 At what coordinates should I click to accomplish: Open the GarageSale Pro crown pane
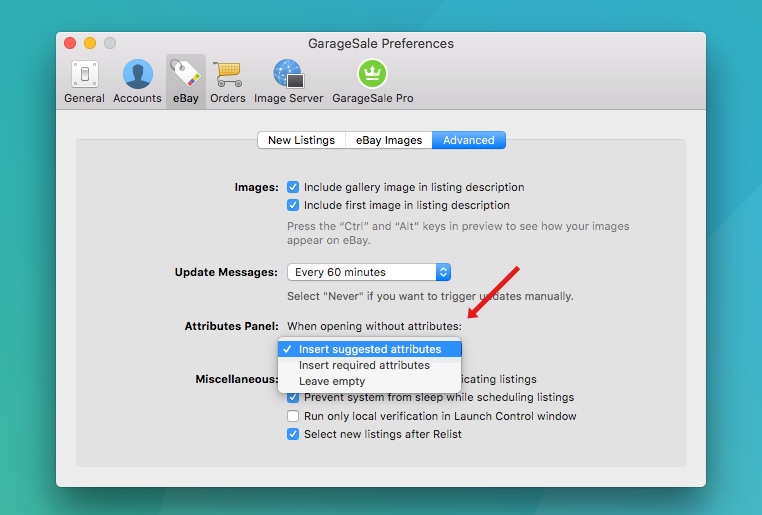(373, 82)
